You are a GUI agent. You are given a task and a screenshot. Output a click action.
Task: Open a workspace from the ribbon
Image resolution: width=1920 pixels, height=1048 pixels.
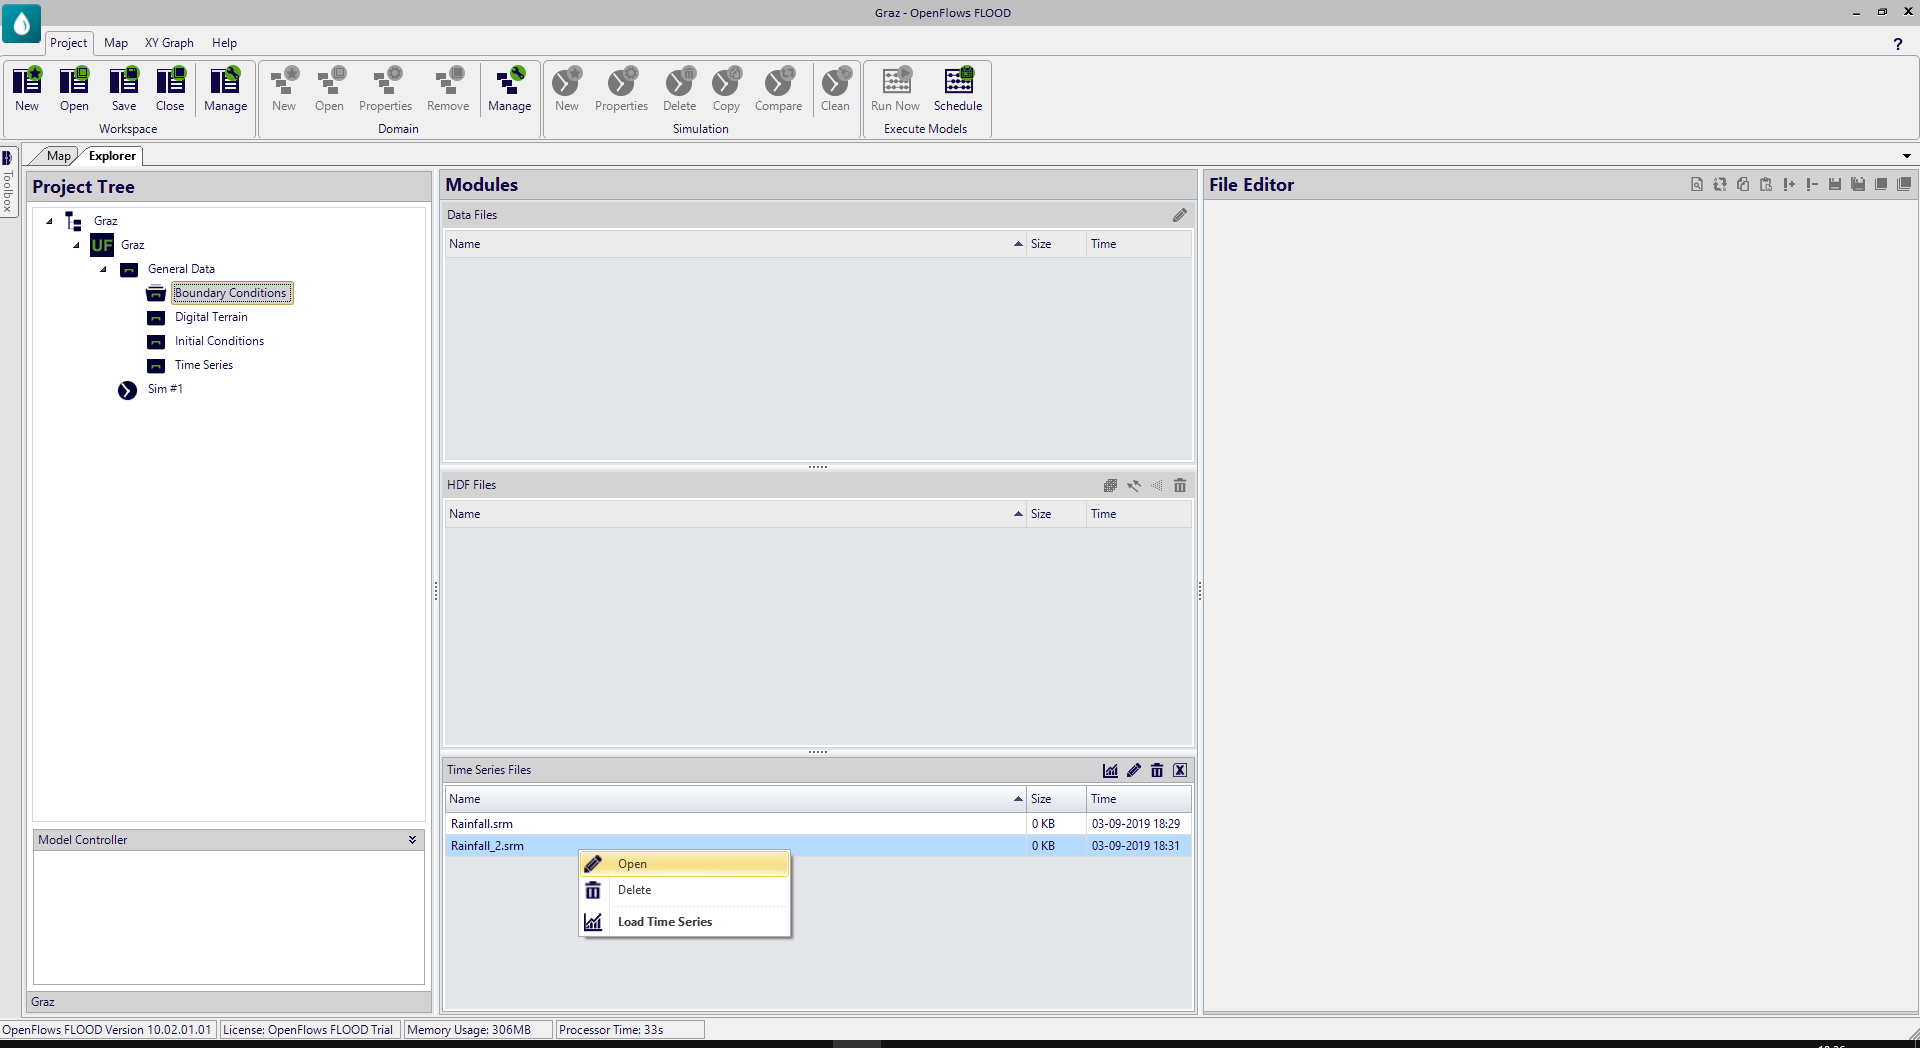[74, 89]
